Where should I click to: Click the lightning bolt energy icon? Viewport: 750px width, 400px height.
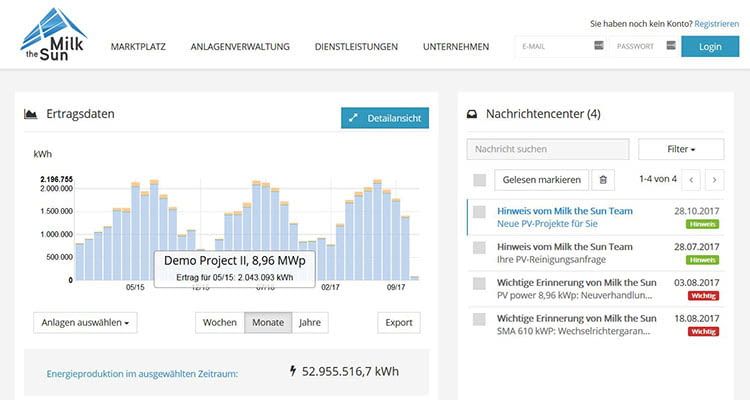pyautogui.click(x=293, y=371)
